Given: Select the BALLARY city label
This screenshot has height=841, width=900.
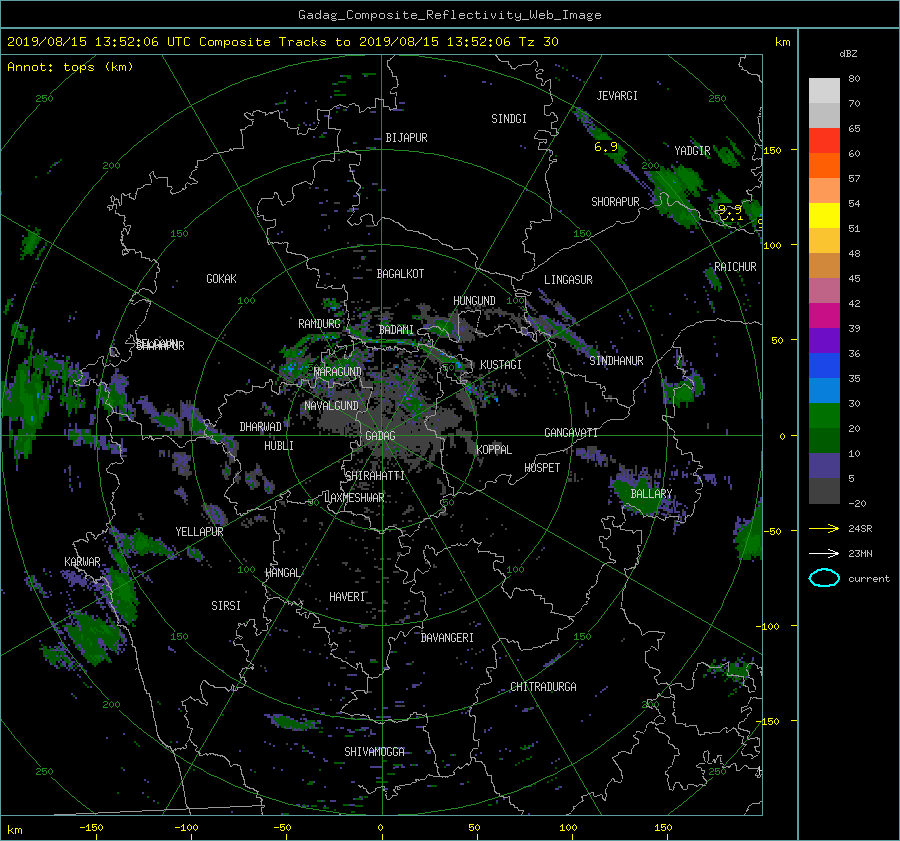Looking at the screenshot, I should click(x=651, y=494).
